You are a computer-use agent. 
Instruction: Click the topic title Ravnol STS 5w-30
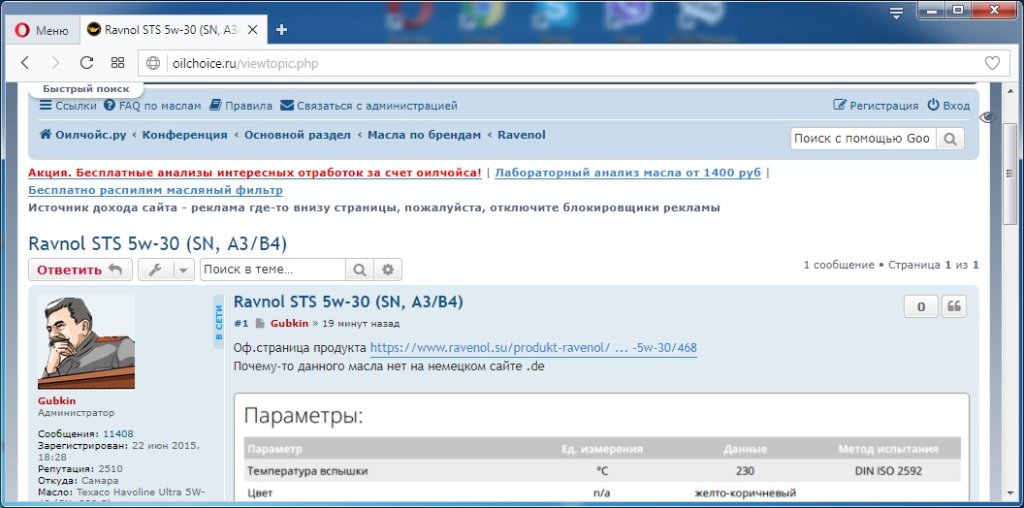(x=157, y=244)
